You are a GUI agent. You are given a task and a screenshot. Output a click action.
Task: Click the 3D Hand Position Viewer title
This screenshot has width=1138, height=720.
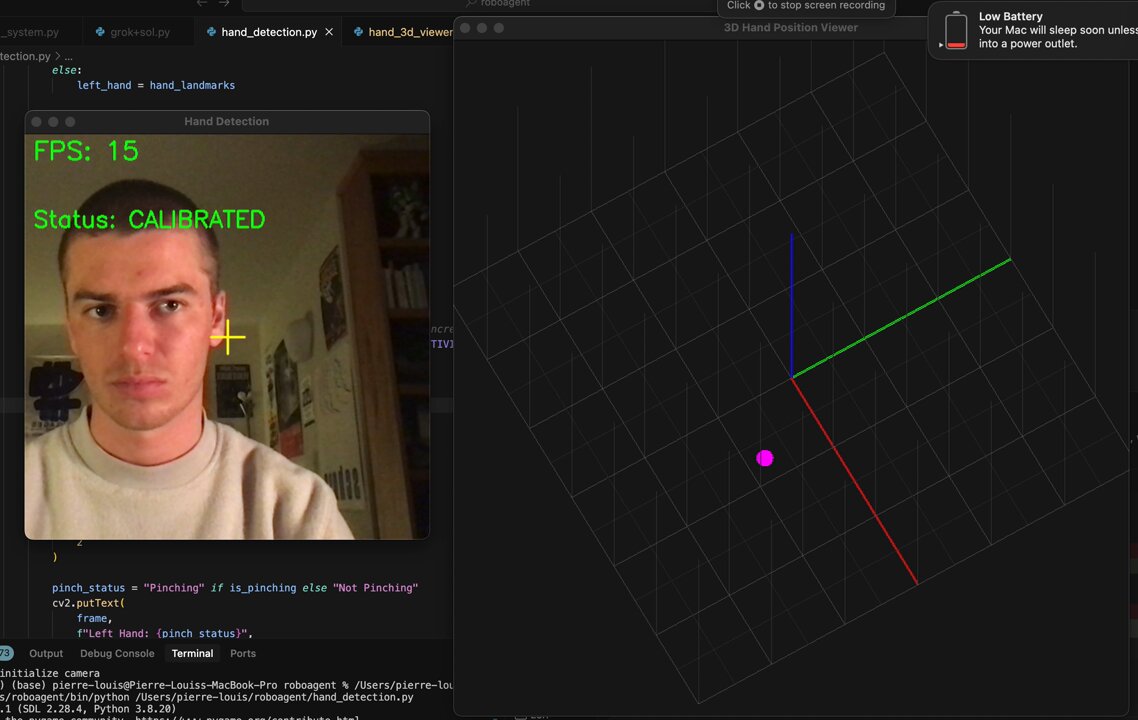pos(790,28)
